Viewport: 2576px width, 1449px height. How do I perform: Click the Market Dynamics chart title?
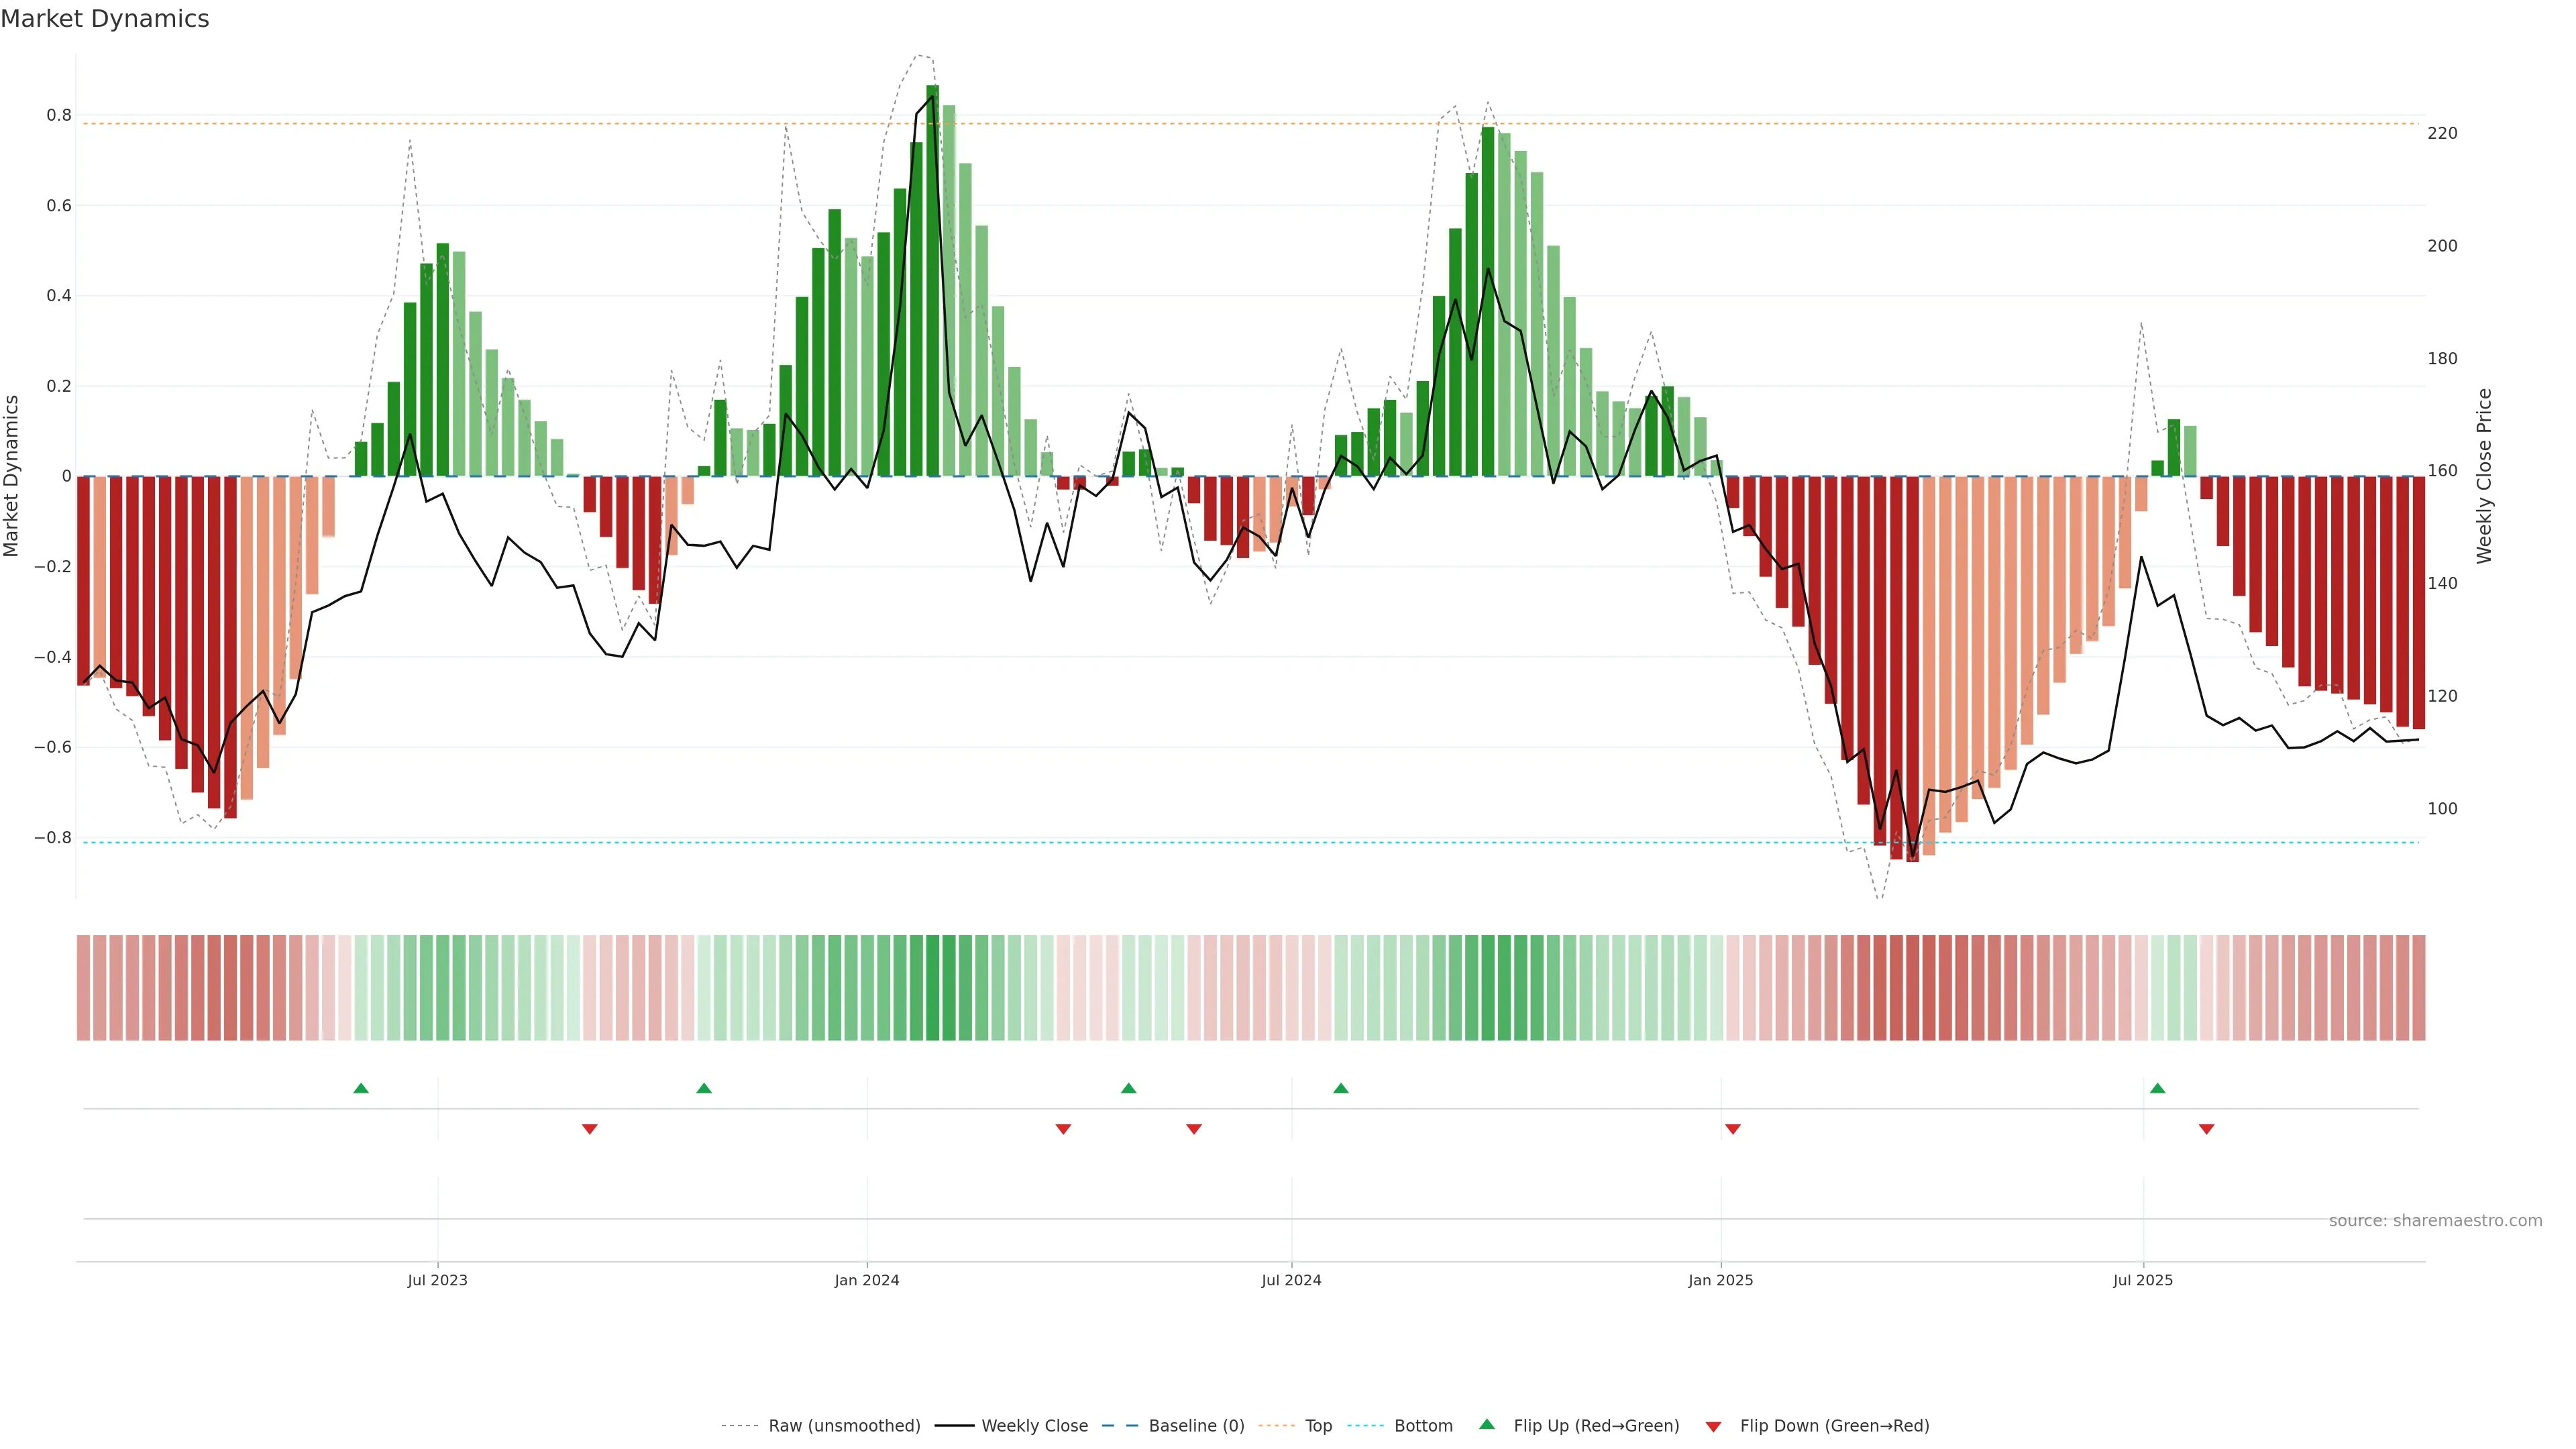point(105,19)
